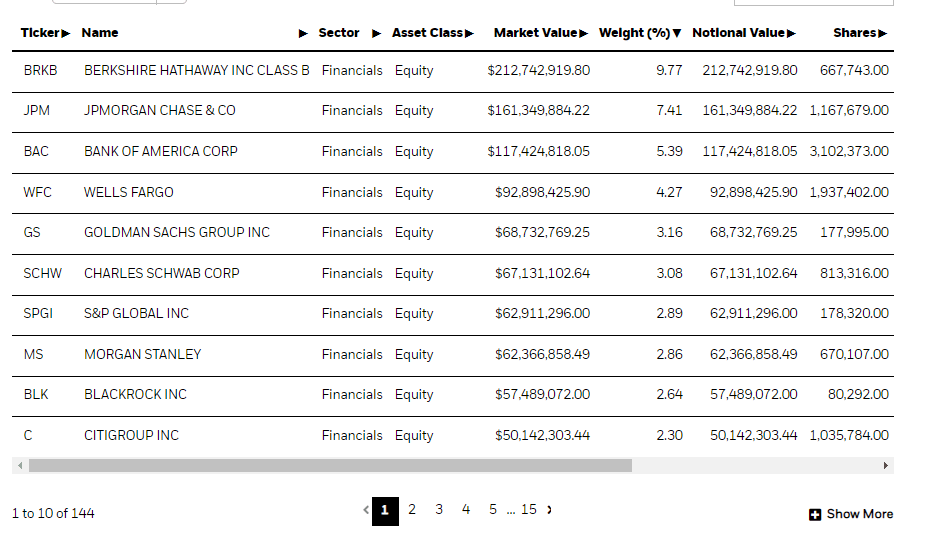928x544 pixels.
Task: Select page 5 in pagination
Action: click(493, 510)
